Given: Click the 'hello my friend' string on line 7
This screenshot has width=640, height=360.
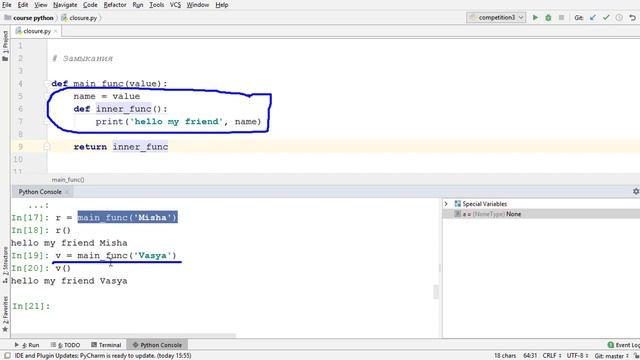Looking at the screenshot, I should coord(177,122).
